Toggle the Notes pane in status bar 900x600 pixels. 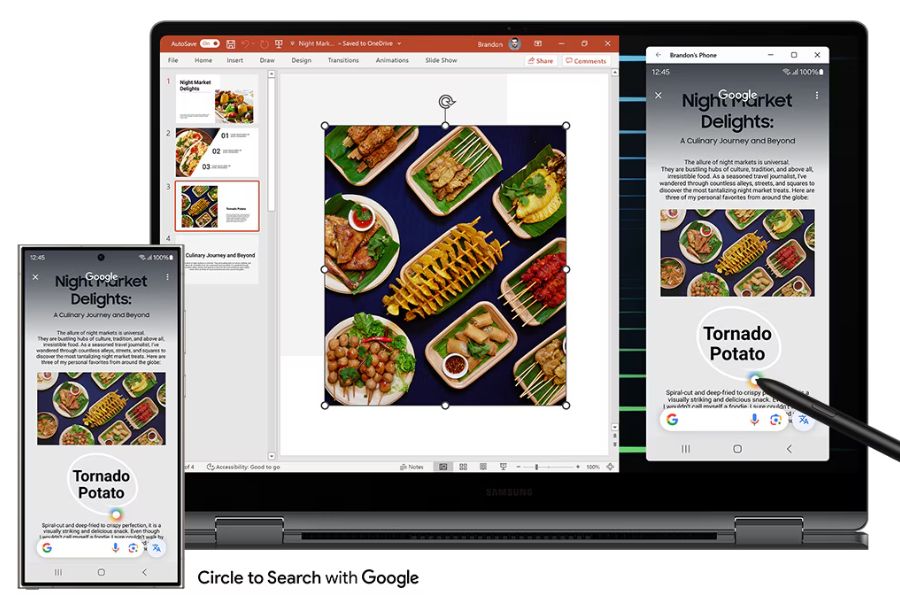pos(412,467)
